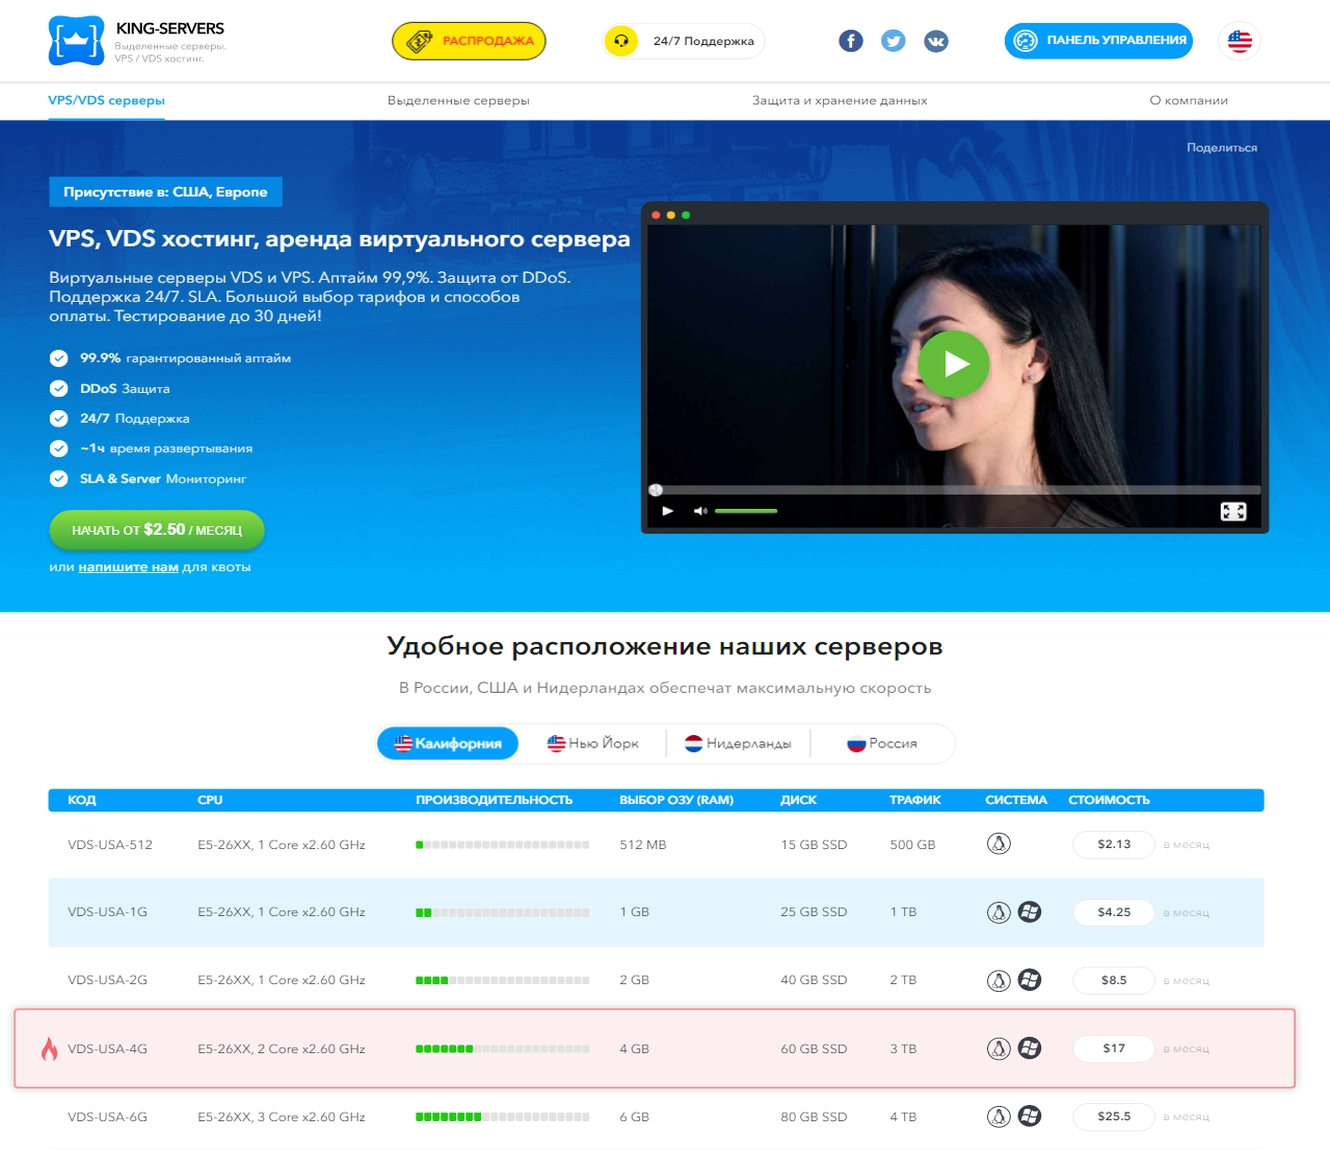Click НАЧАТЬ ОТ $2.50 / МЕСЯЦ button
The width and height of the screenshot is (1330, 1150).
(x=157, y=530)
